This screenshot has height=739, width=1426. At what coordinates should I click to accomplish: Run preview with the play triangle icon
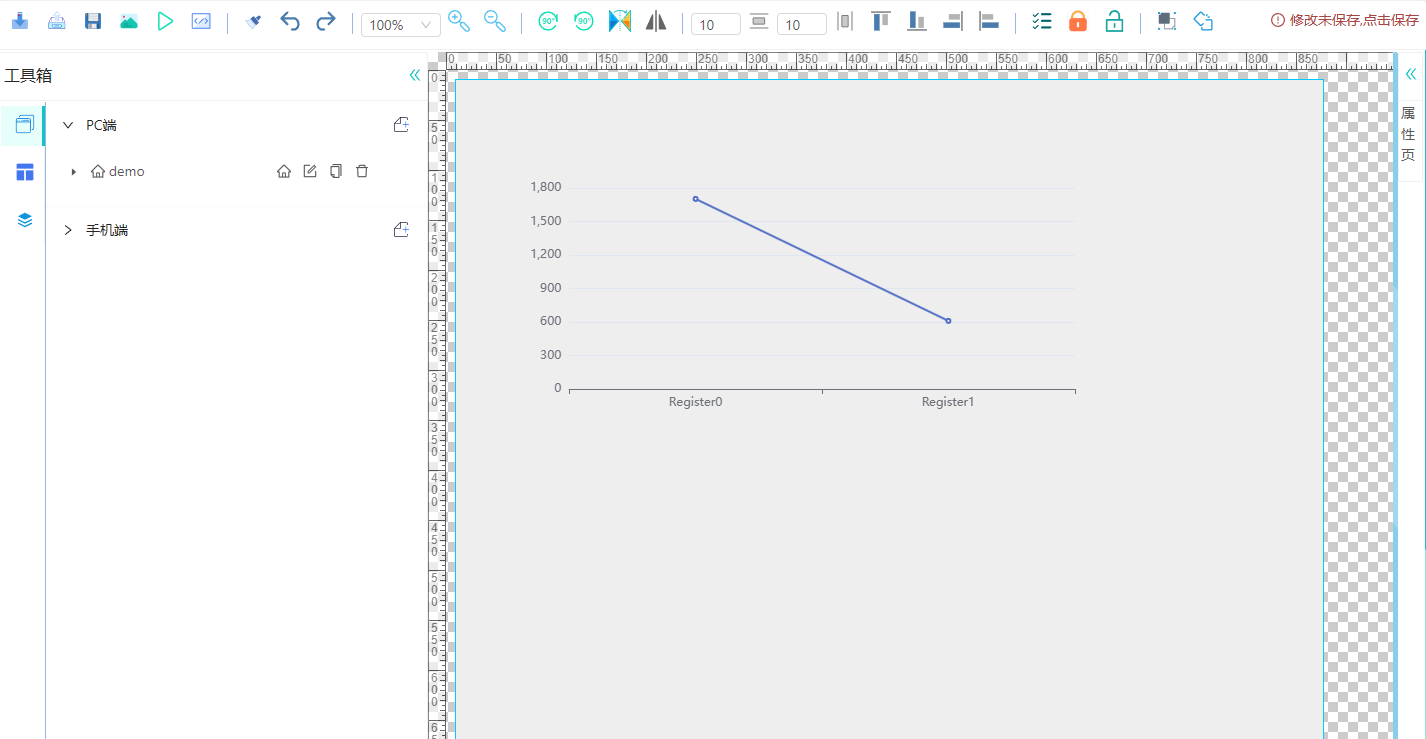(165, 21)
